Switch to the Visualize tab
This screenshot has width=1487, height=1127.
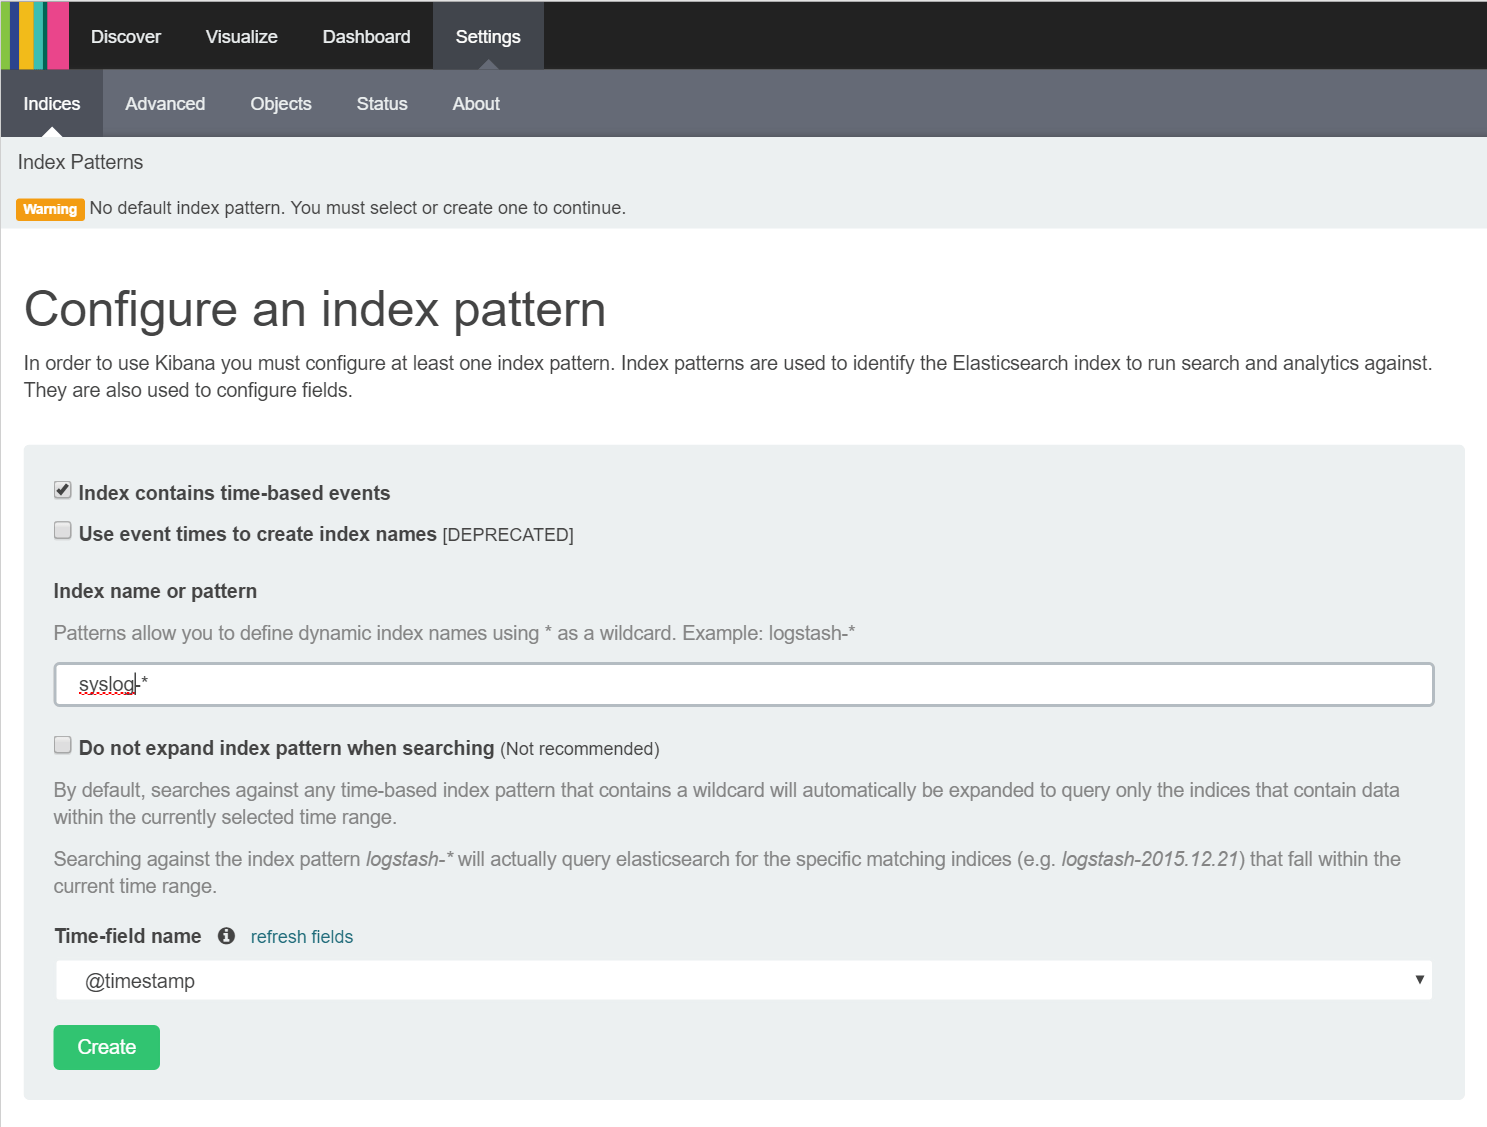[242, 37]
